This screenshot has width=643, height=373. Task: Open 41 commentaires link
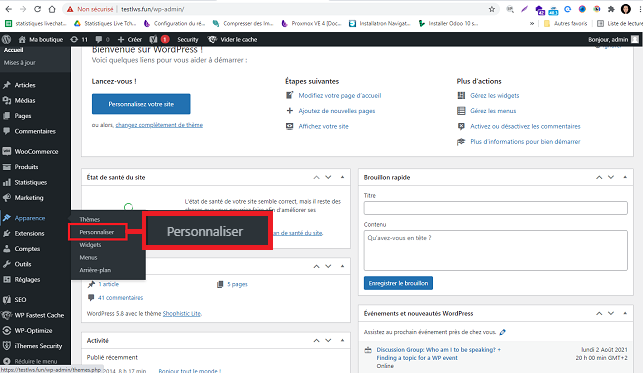click(x=120, y=298)
